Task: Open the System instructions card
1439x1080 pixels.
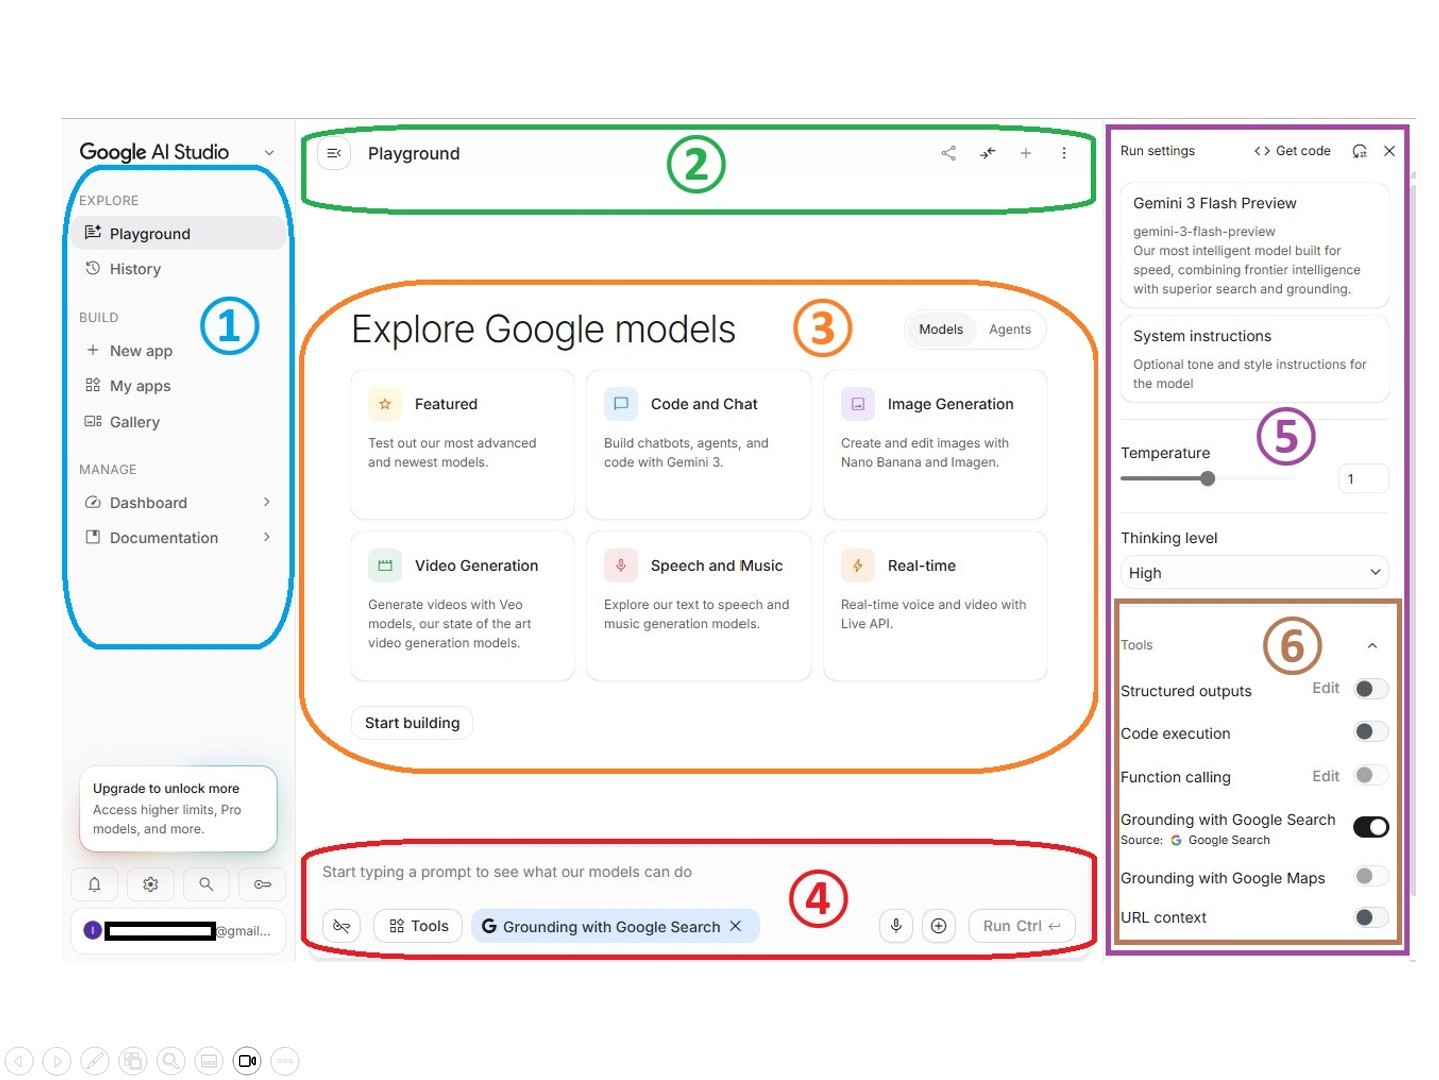Action: [x=1254, y=359]
